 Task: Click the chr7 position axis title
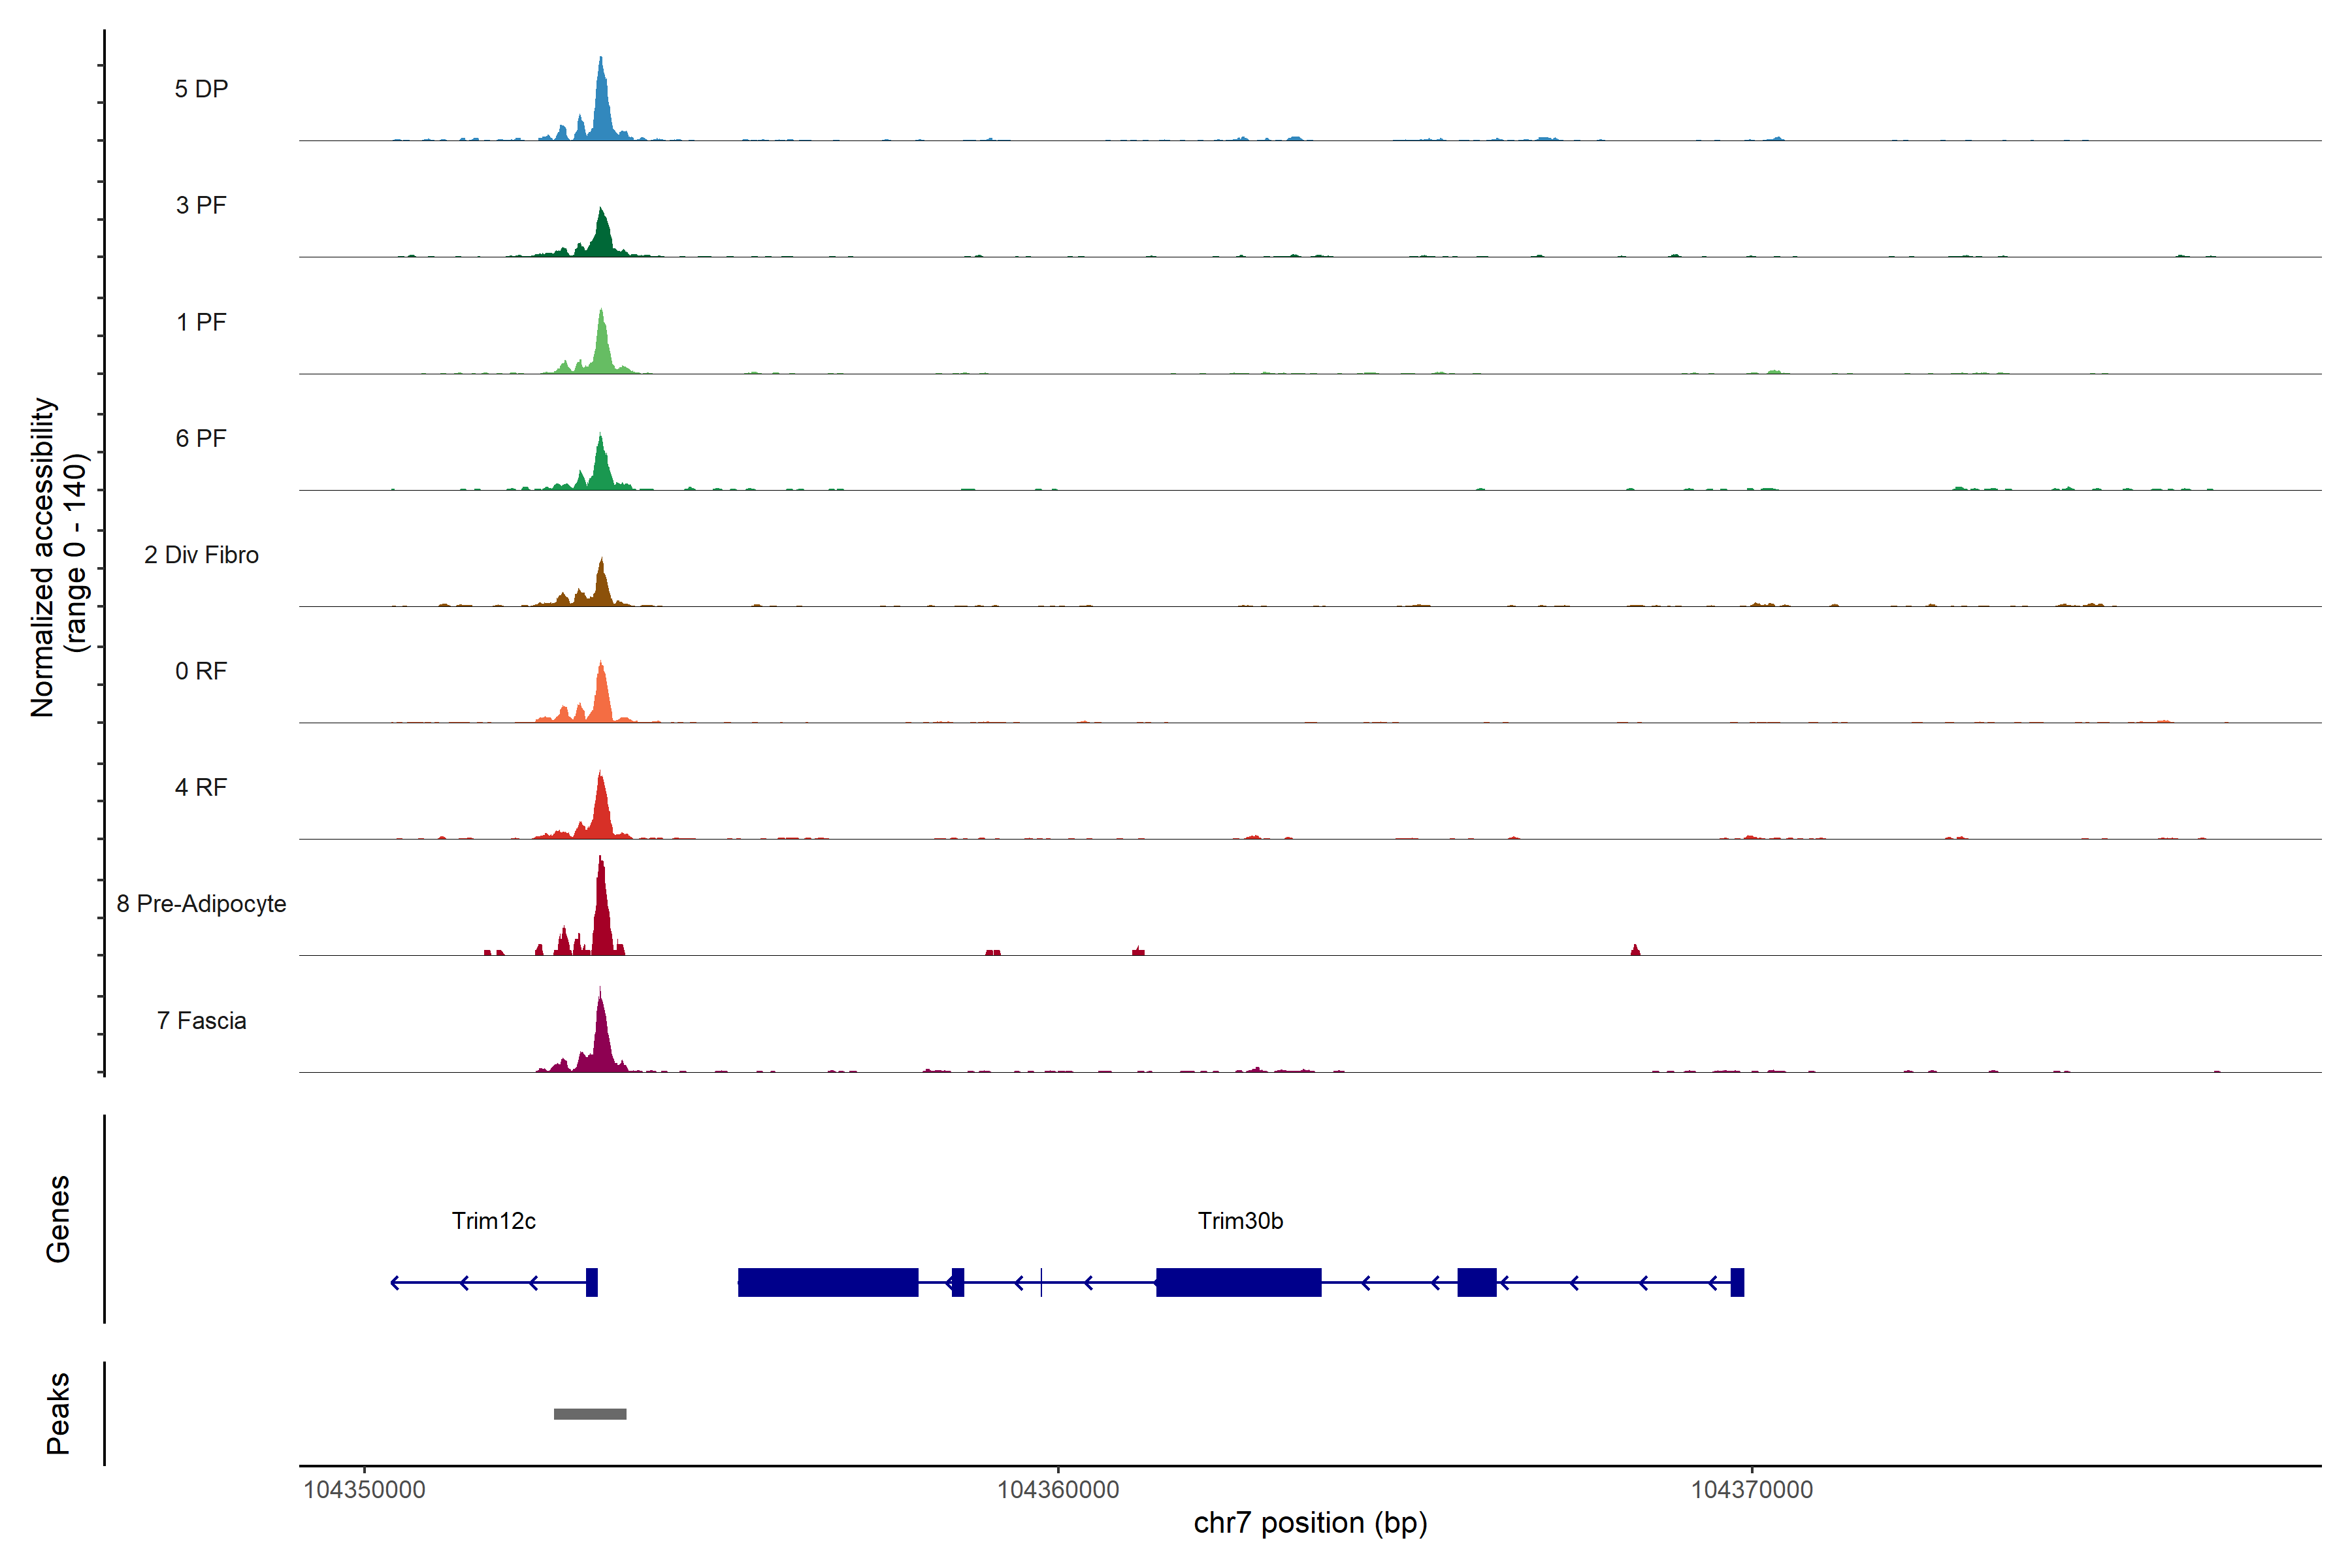[x=1310, y=1523]
